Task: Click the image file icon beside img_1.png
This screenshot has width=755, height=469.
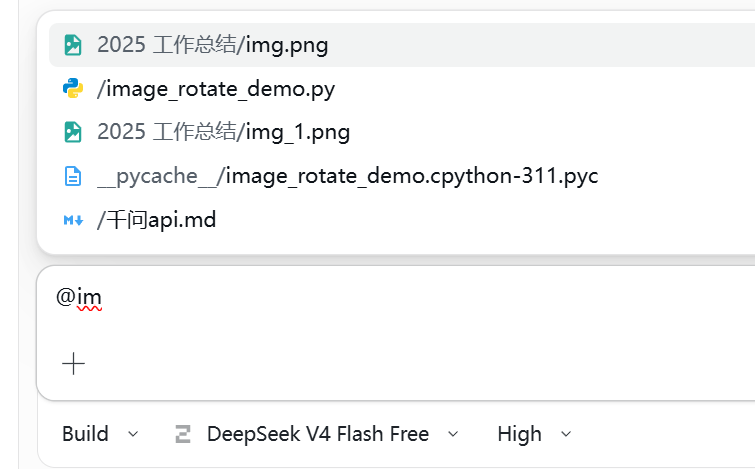Action: pos(73,132)
